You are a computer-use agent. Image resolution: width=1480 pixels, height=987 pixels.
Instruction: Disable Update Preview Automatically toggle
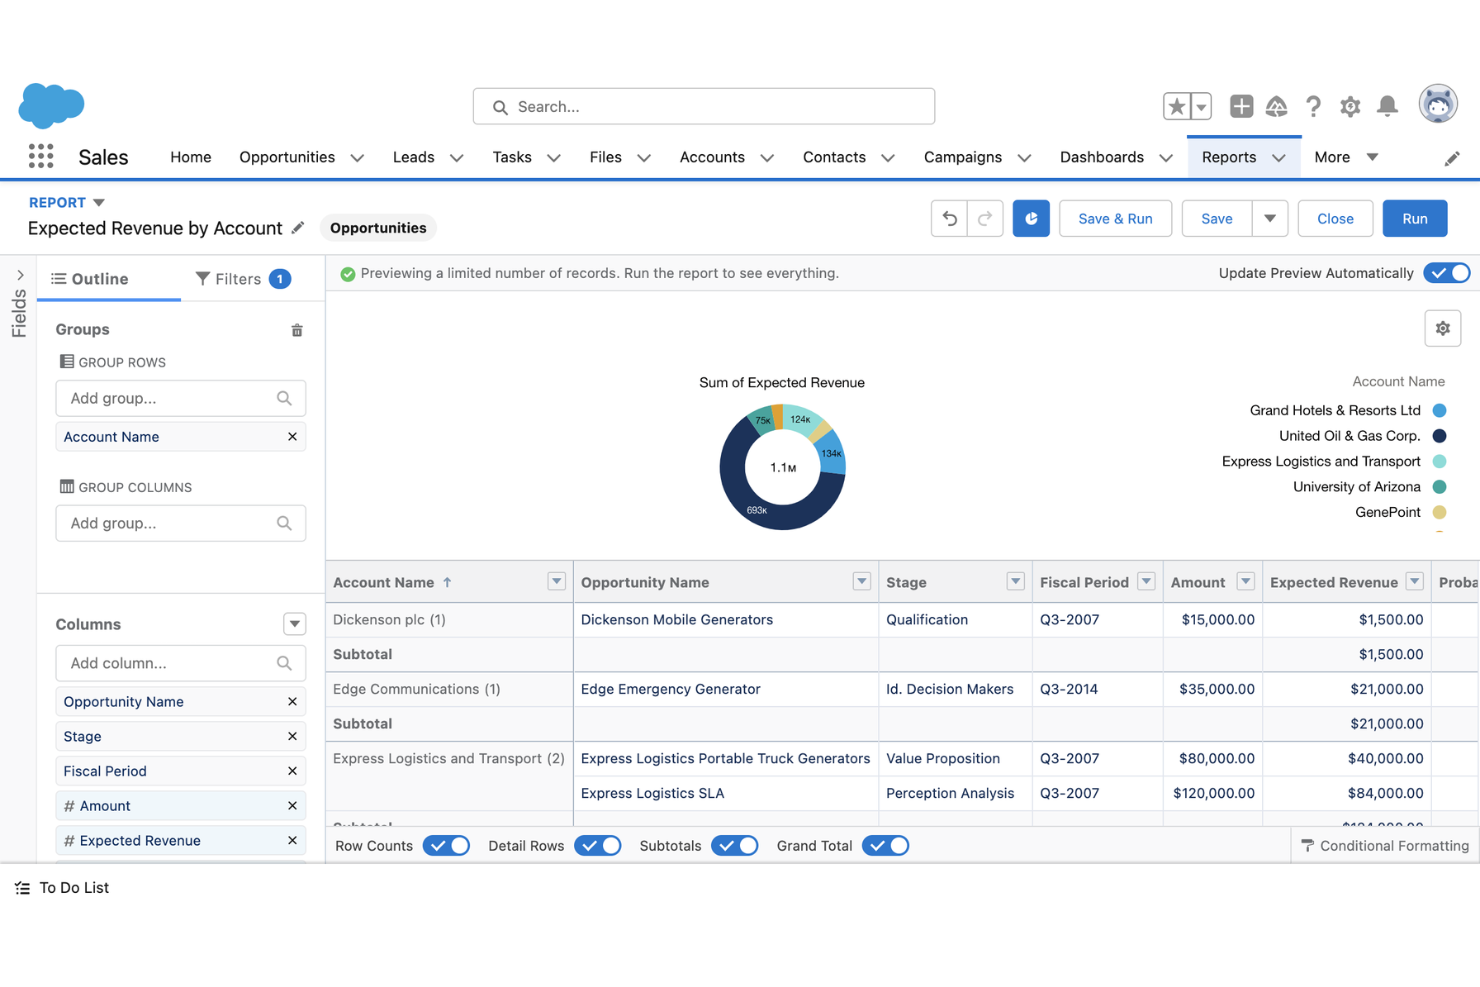click(x=1446, y=272)
